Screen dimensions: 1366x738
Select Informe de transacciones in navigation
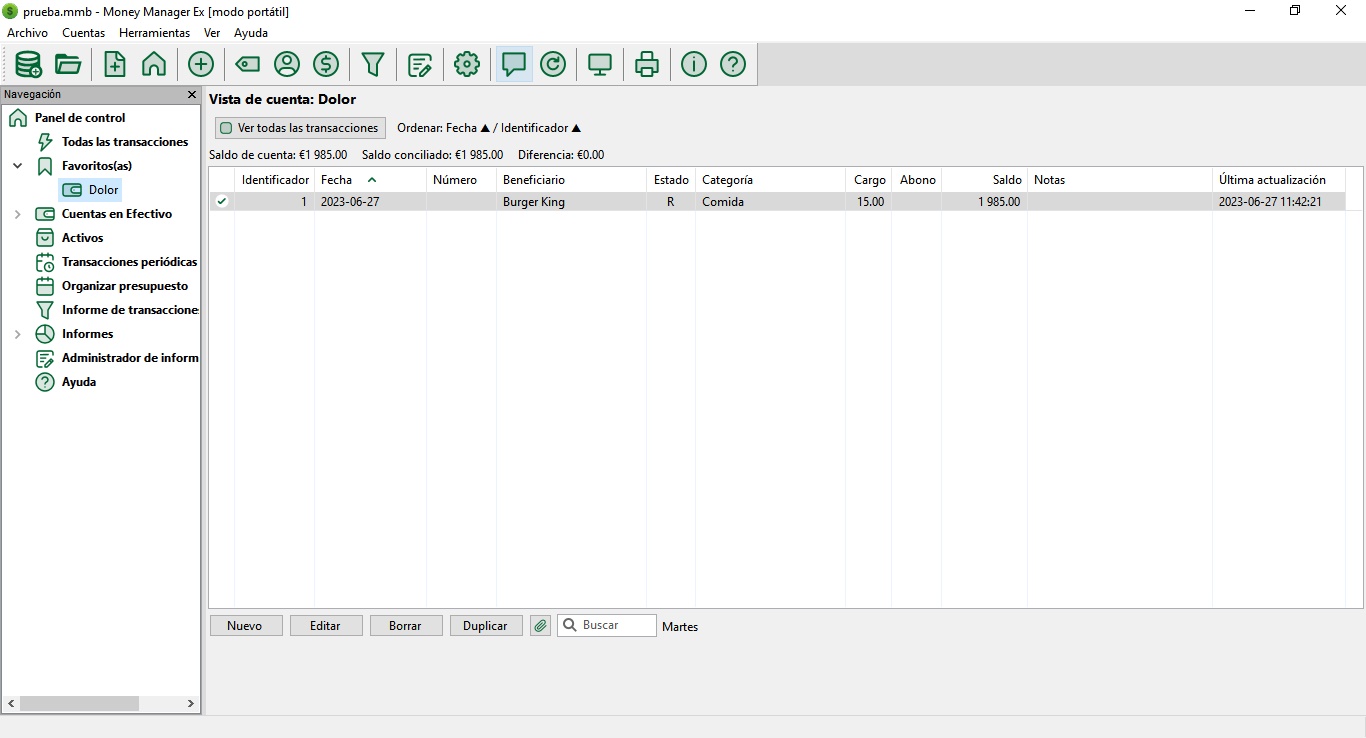129,310
